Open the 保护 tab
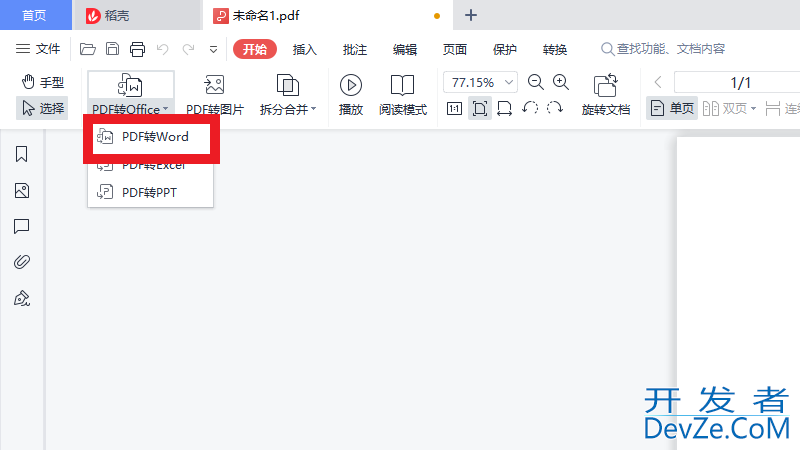Screen dimensions: 800x450 [x=505, y=49]
